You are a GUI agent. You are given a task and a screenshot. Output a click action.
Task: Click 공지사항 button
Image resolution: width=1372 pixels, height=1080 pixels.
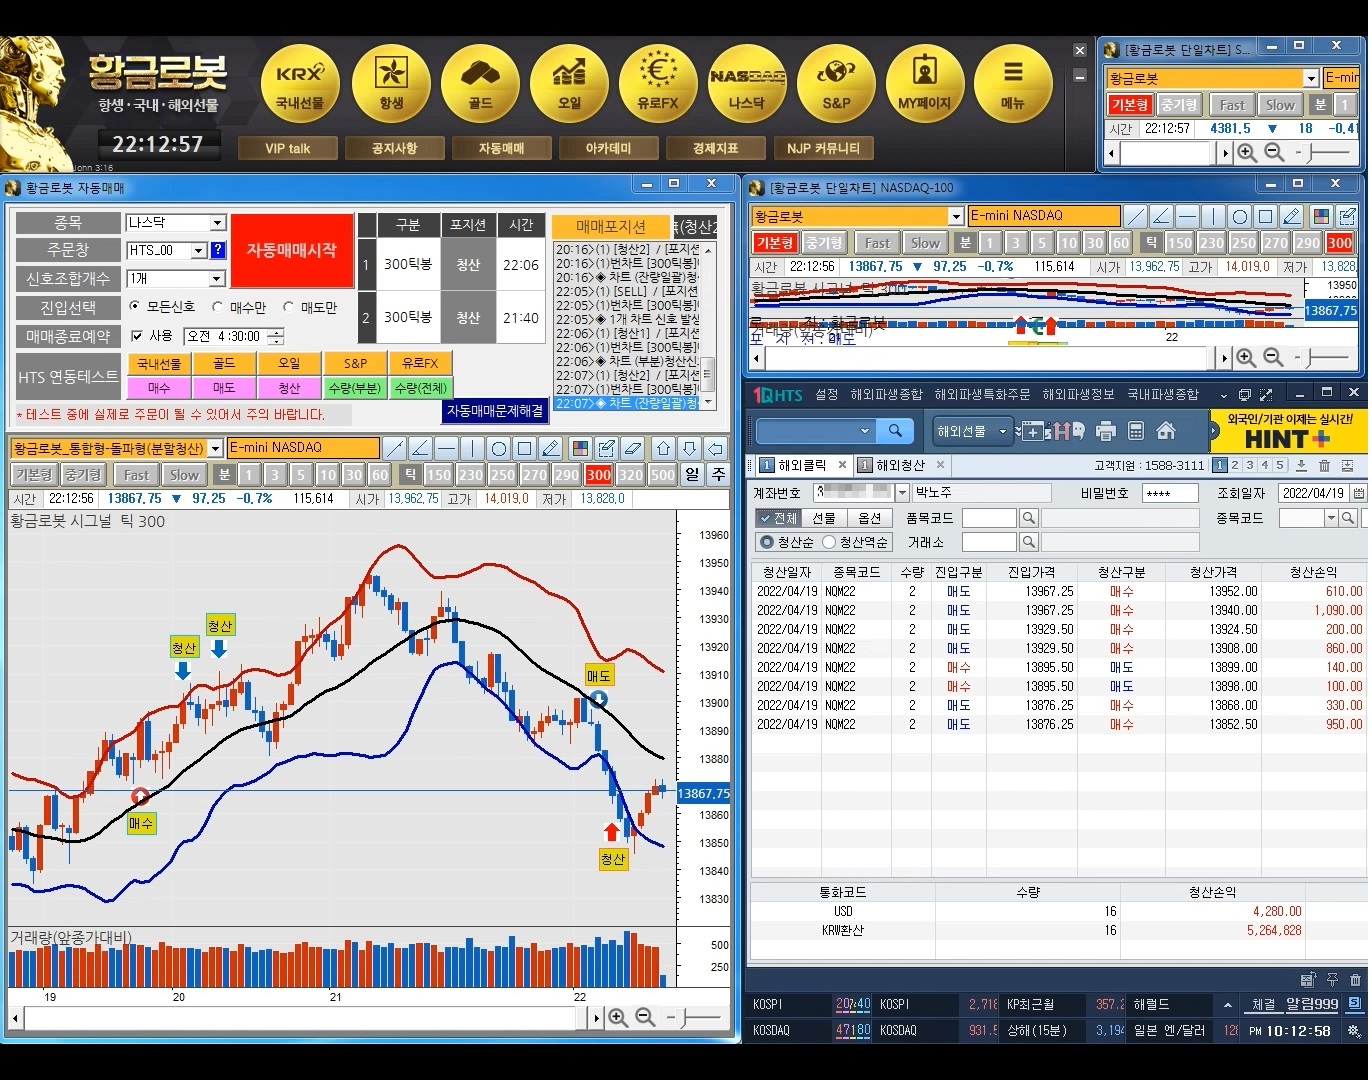tap(394, 148)
